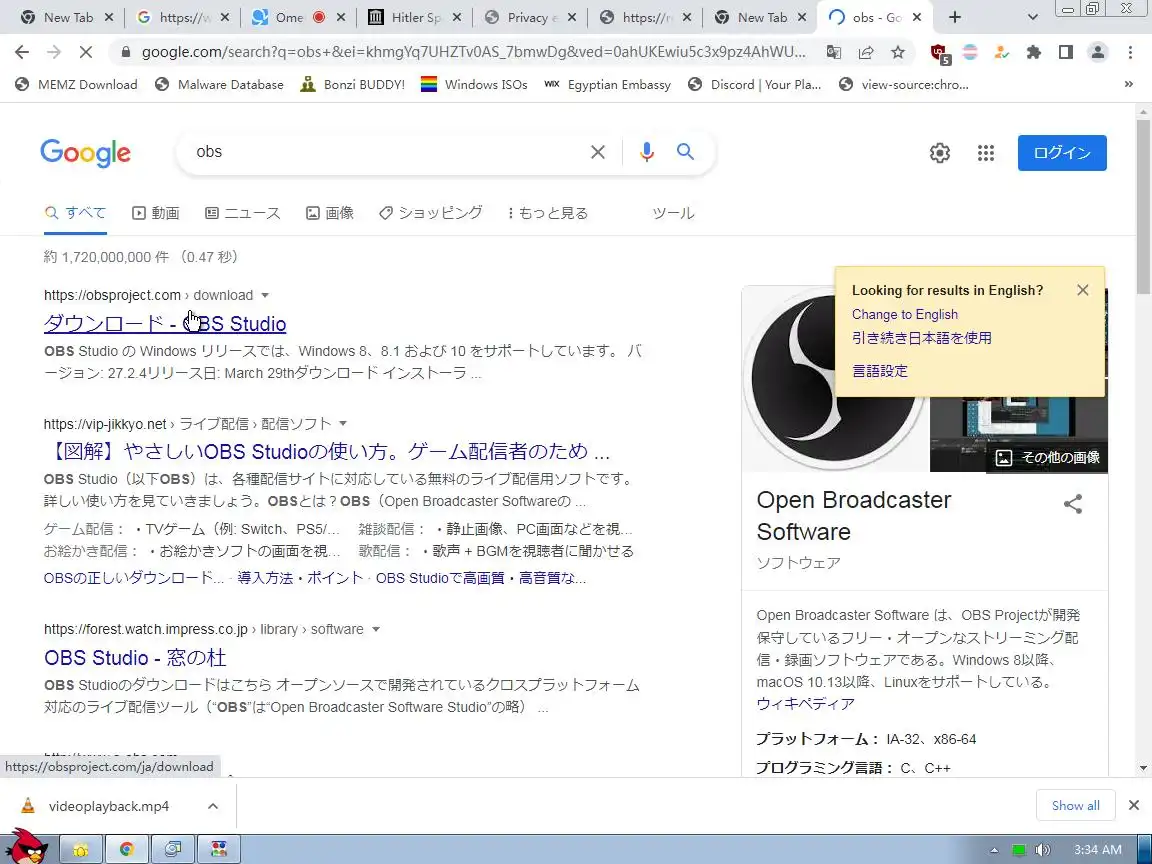The height and width of the screenshot is (864, 1152).
Task: Select the すべて search tab
Action: click(75, 213)
